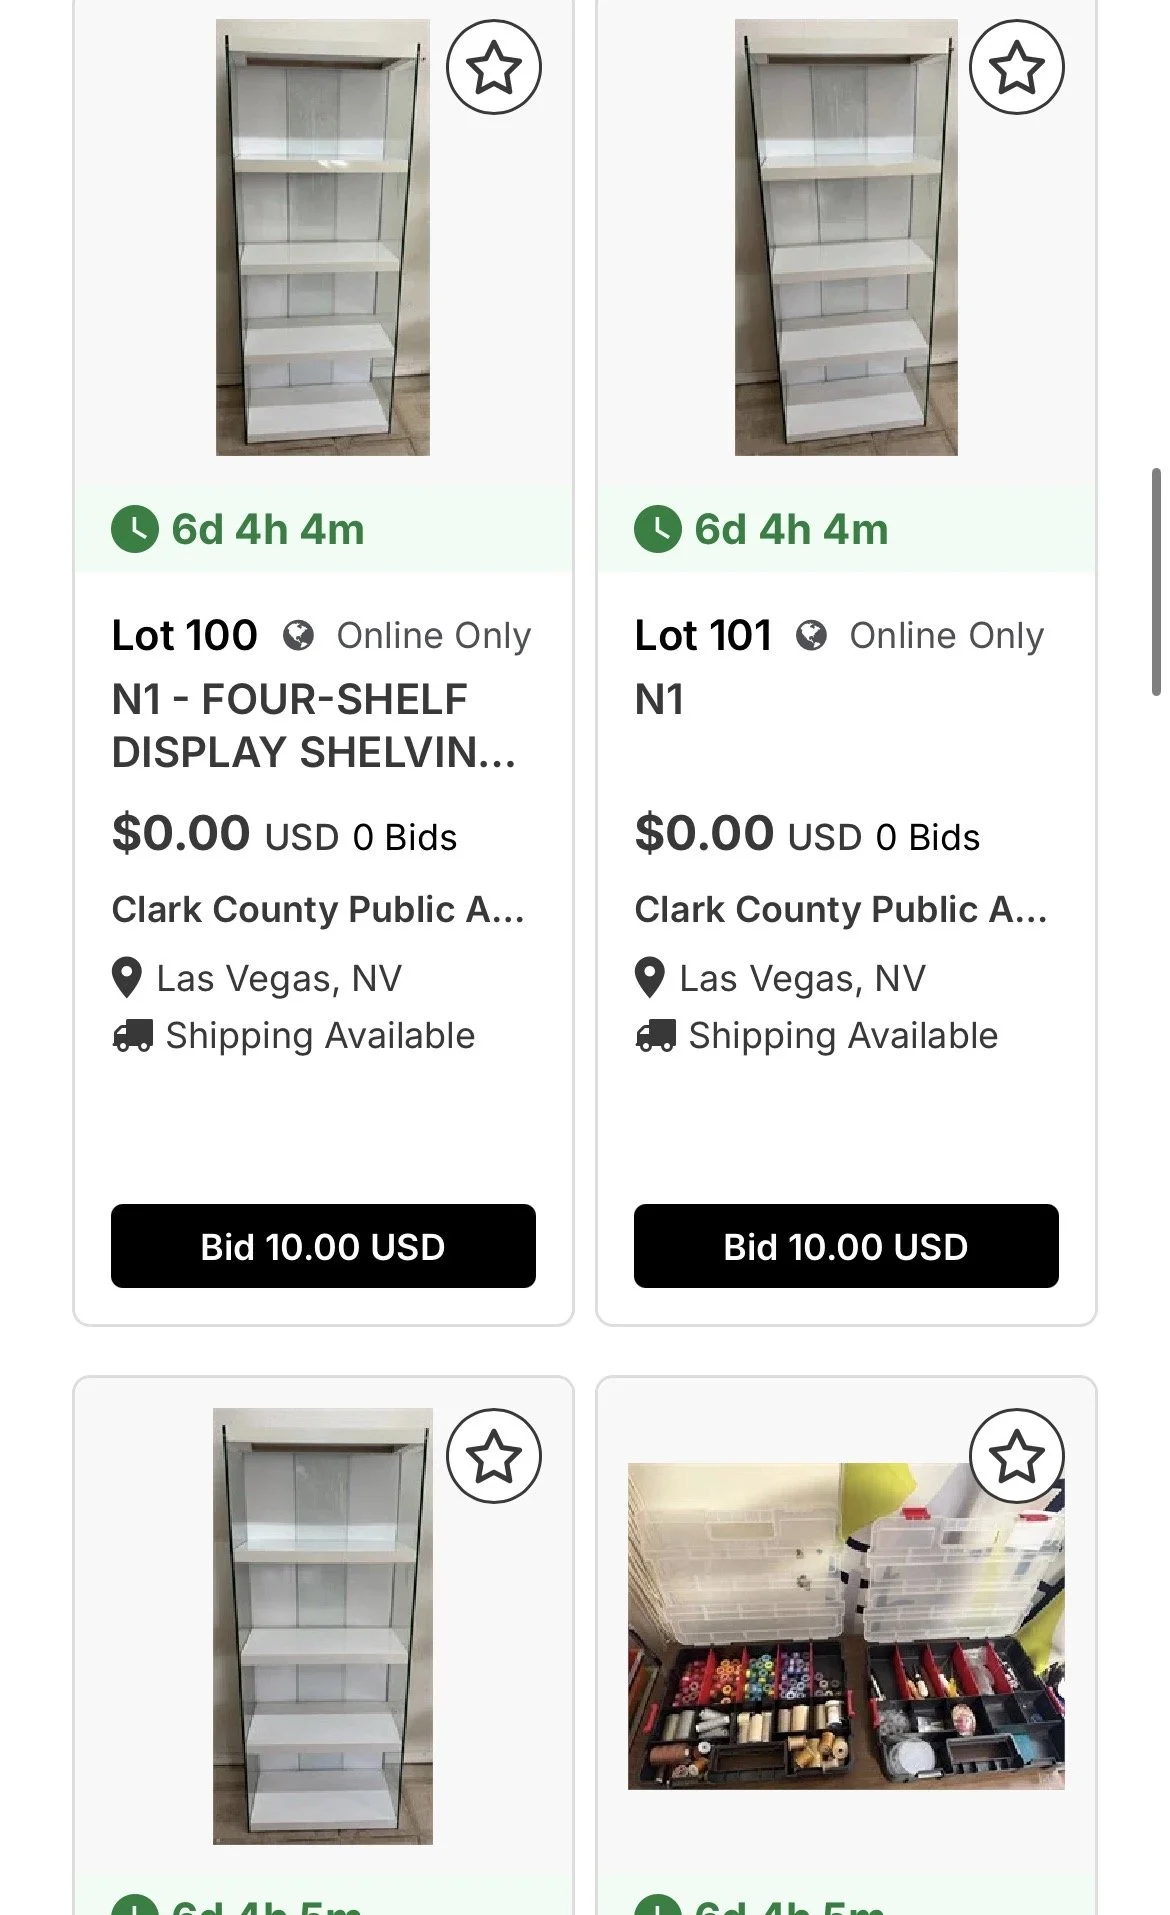Click shipping truck icon in Lot 100 card
This screenshot has width=1170, height=1915.
point(133,1036)
